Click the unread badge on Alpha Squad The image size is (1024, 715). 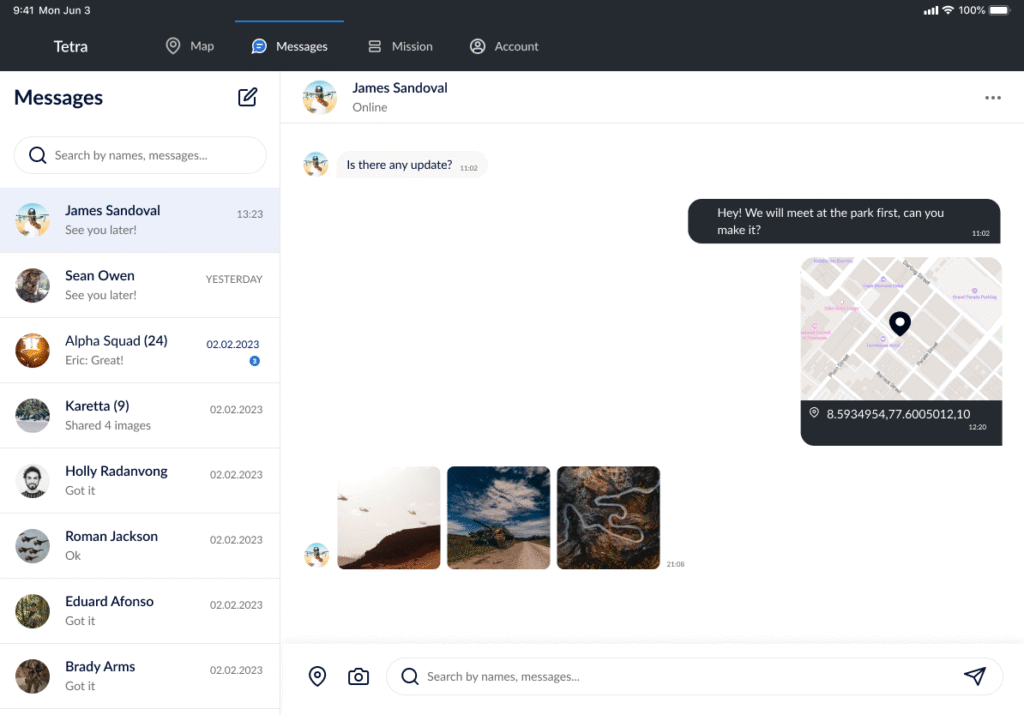(254, 361)
